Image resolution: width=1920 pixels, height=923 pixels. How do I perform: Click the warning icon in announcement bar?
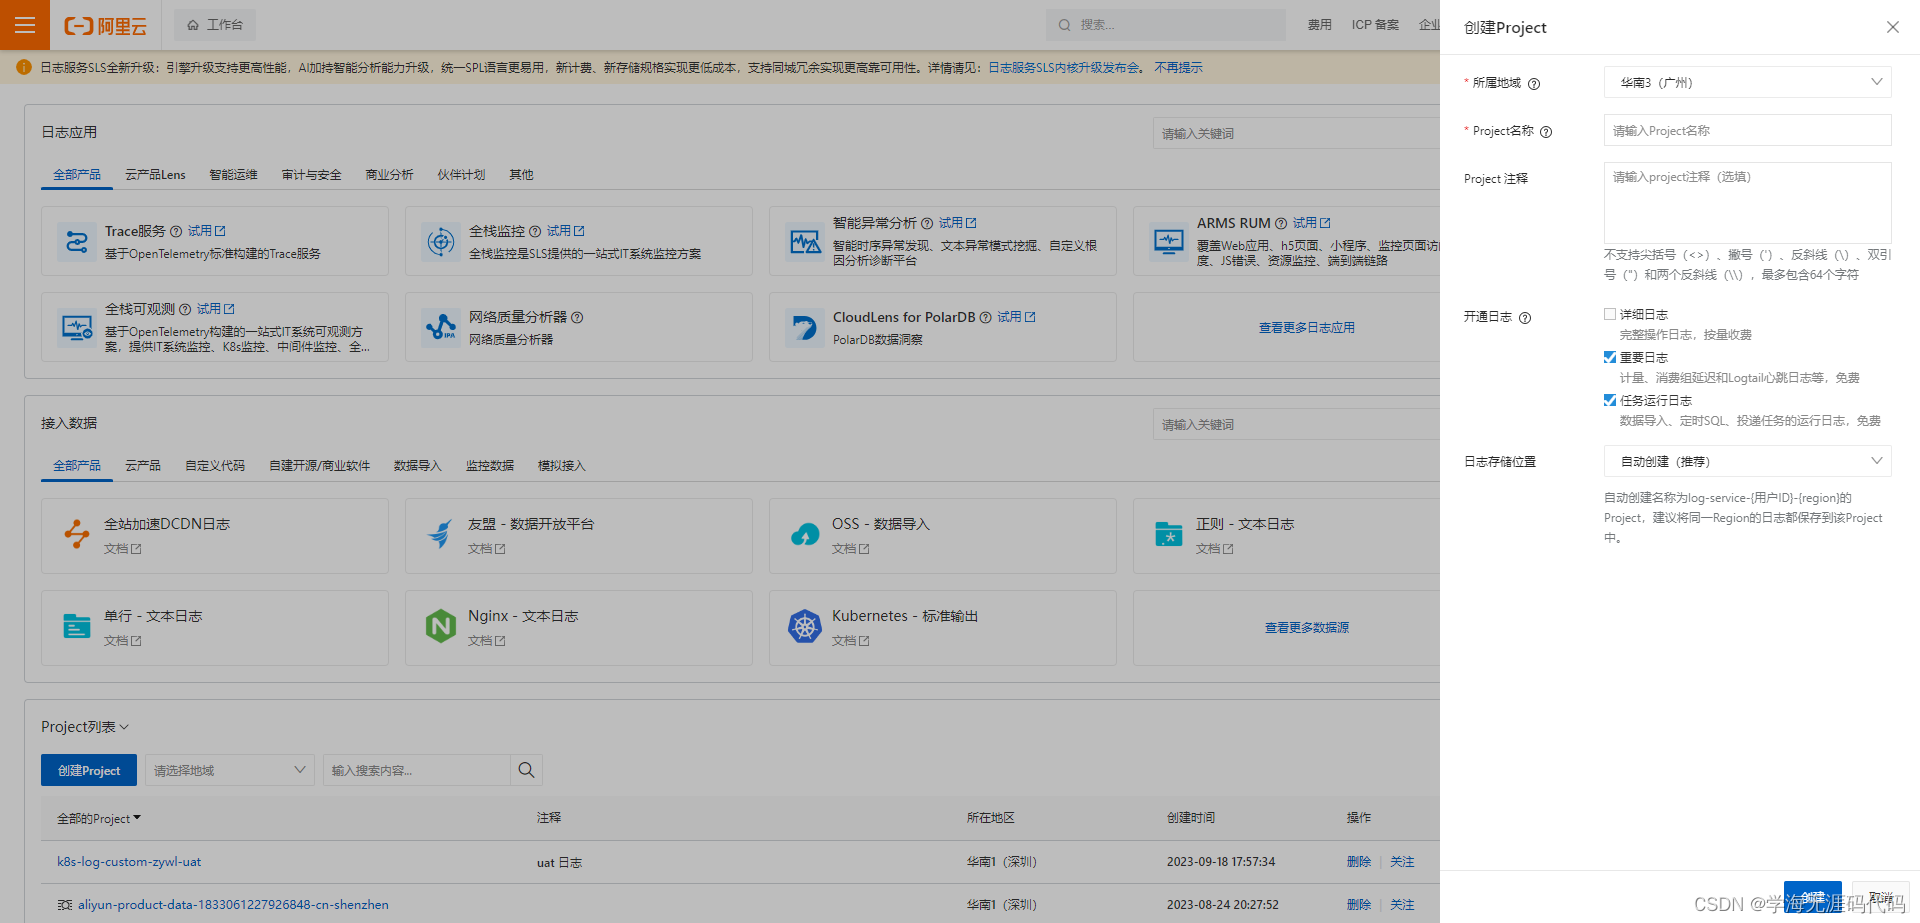click(24, 67)
